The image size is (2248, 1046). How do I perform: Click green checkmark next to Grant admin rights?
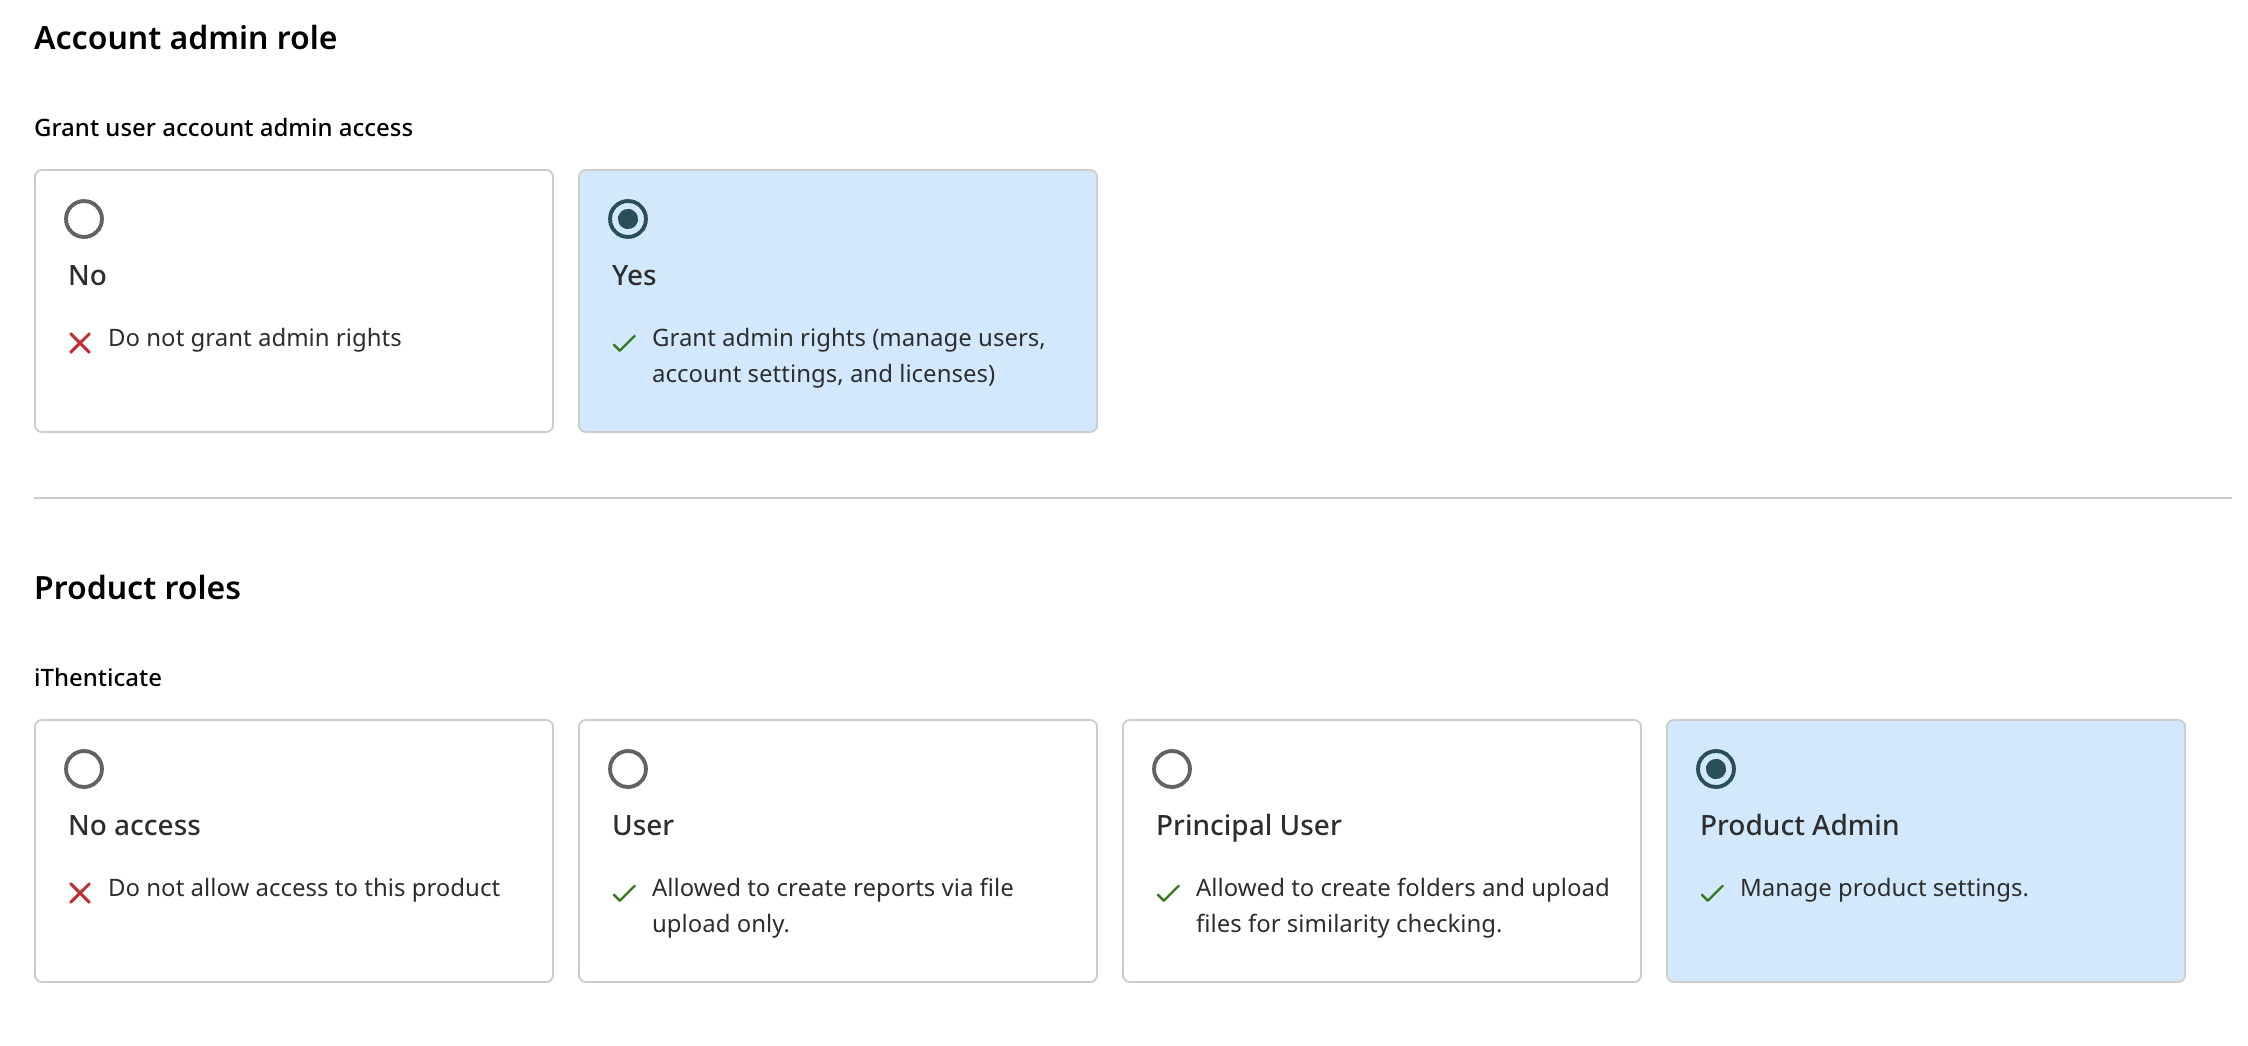point(624,343)
